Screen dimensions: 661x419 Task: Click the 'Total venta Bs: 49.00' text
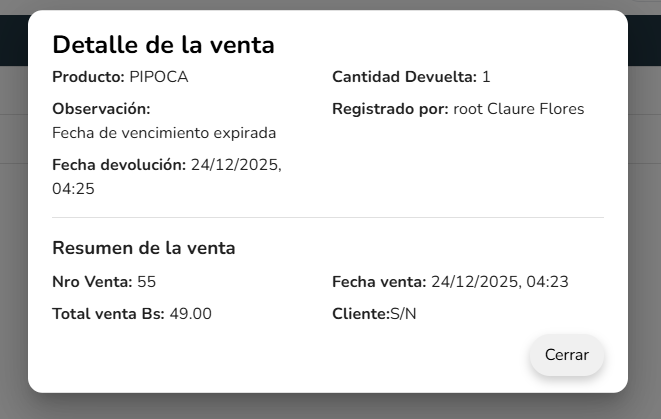tap(132, 314)
